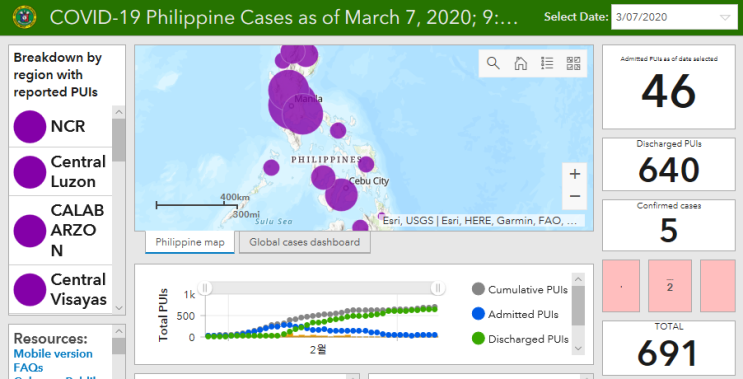Reset map to the home extent

click(520, 63)
